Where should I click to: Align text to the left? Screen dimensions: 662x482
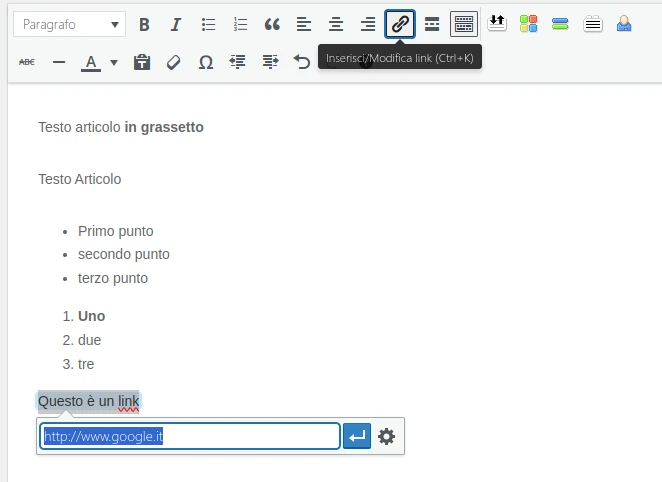click(304, 24)
